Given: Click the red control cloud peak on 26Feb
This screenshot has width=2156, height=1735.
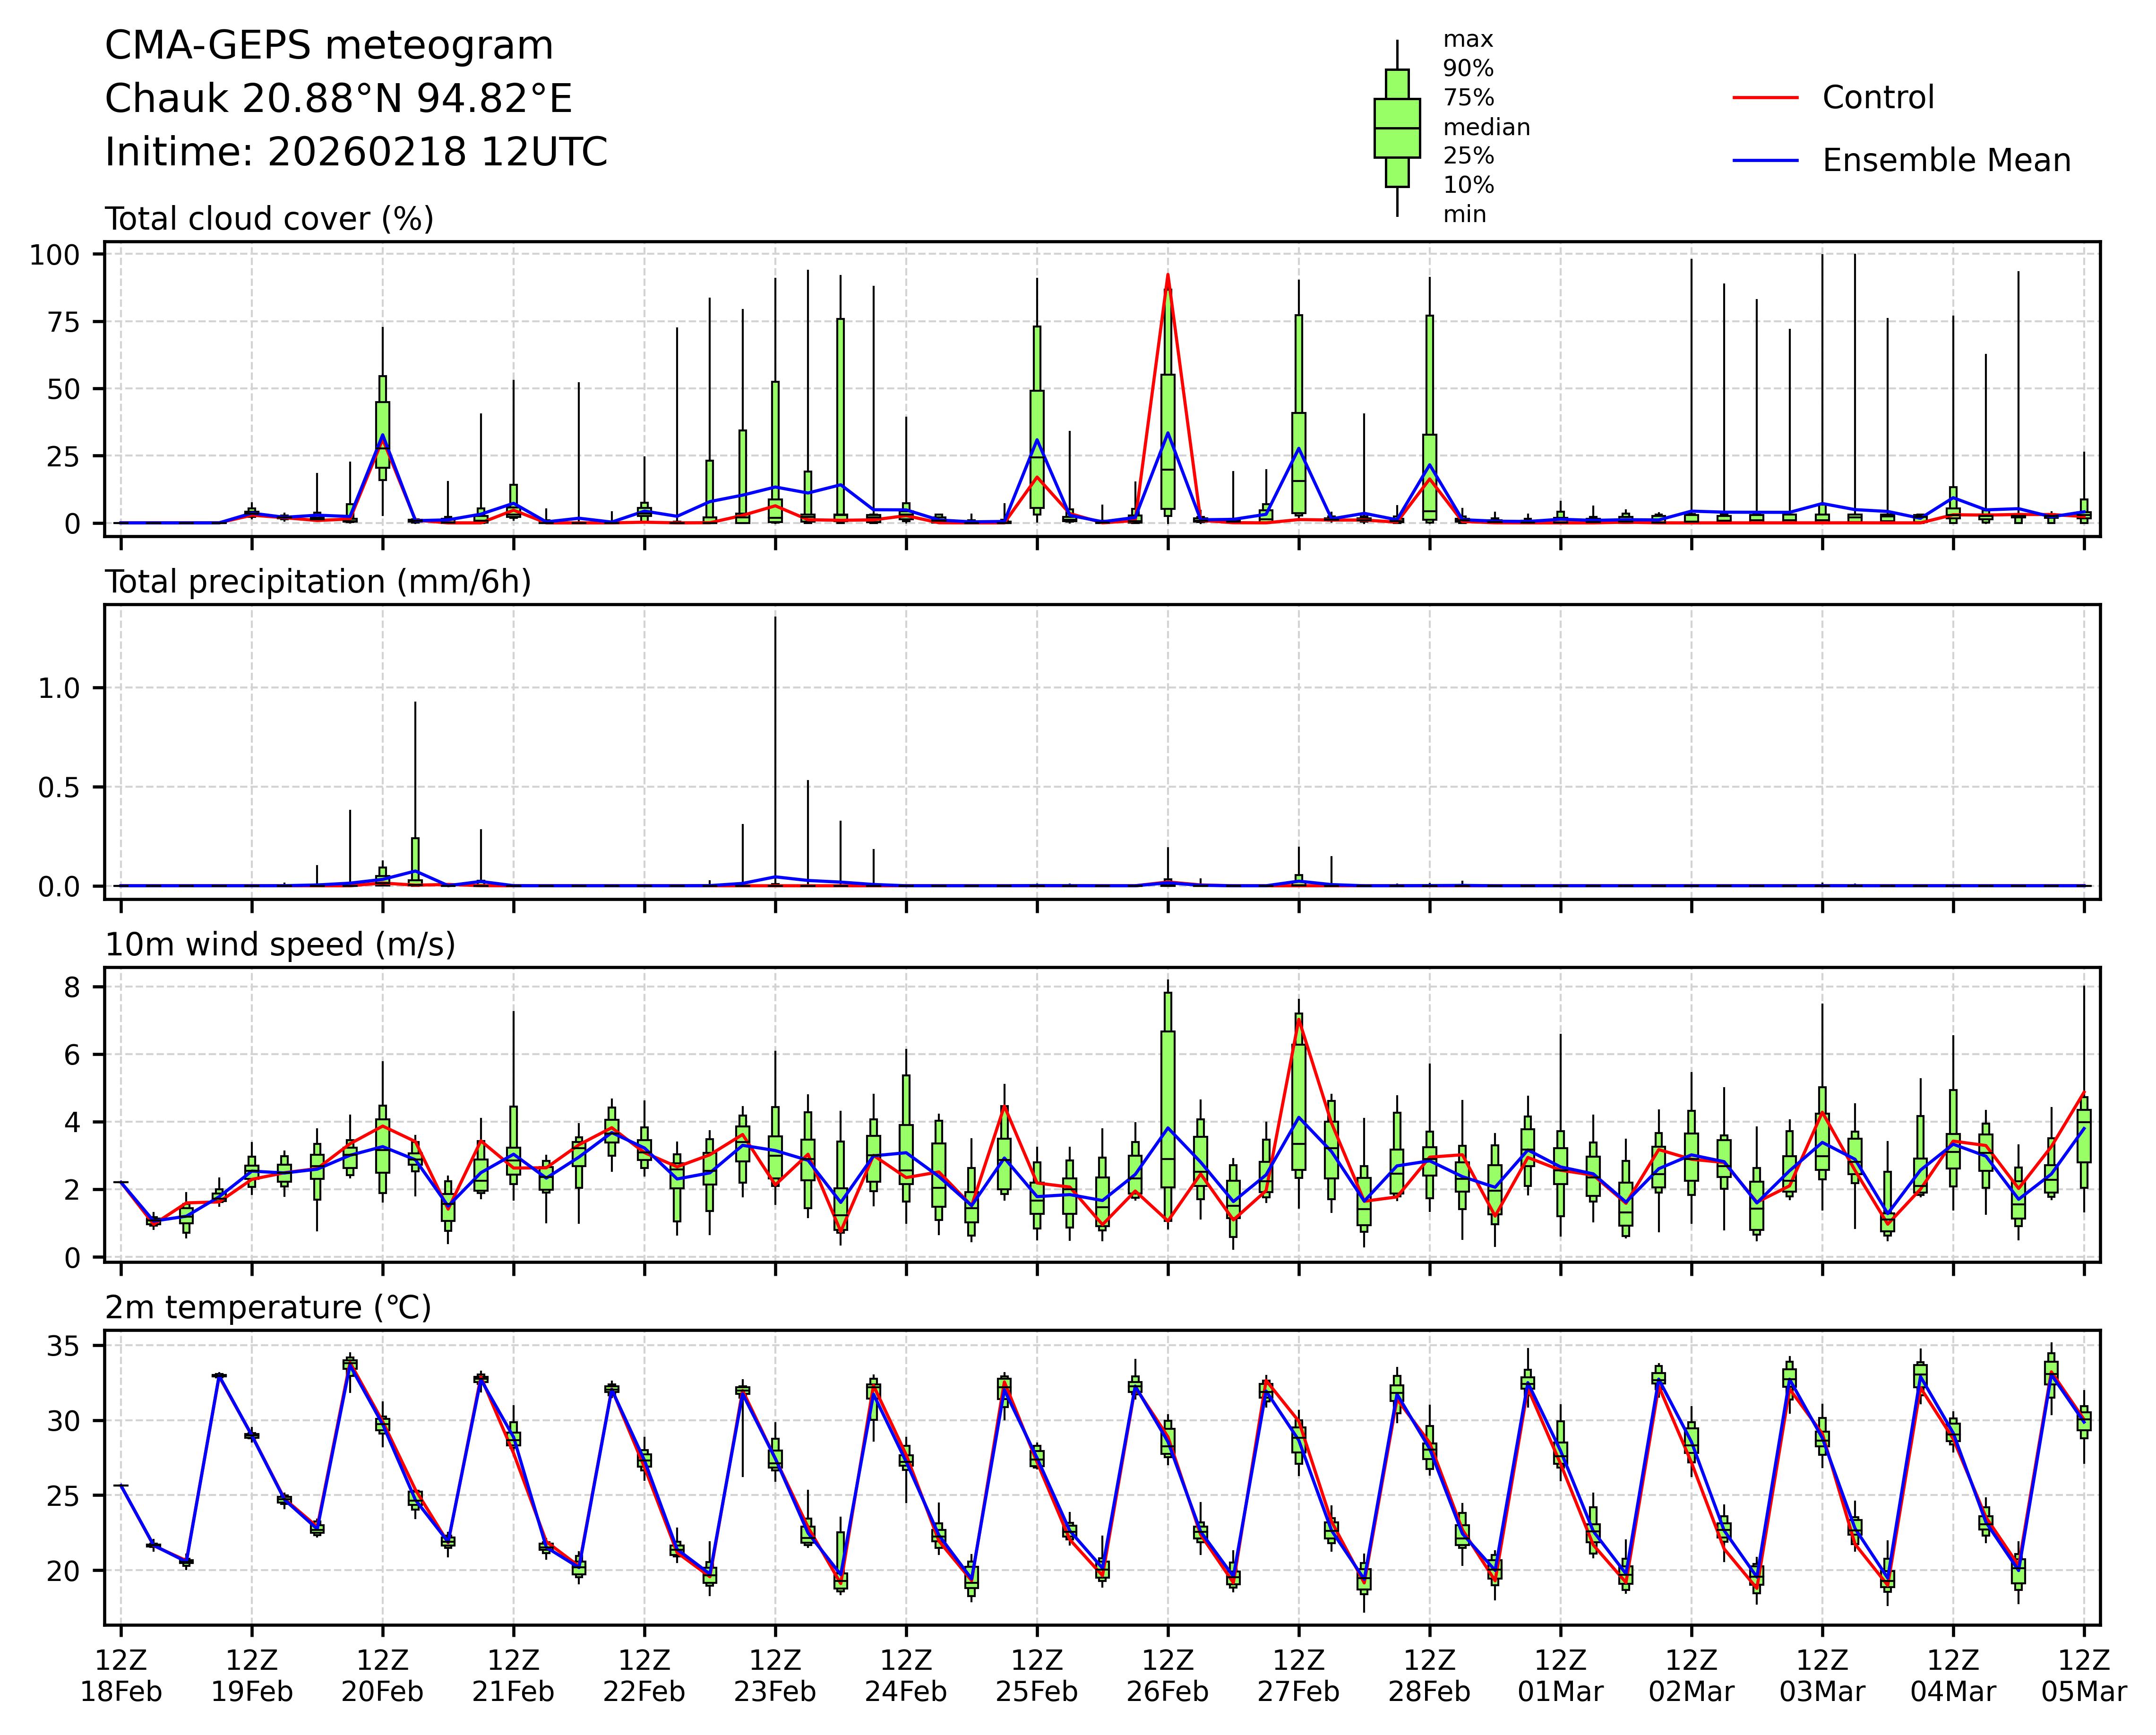Looking at the screenshot, I should tap(1168, 276).
